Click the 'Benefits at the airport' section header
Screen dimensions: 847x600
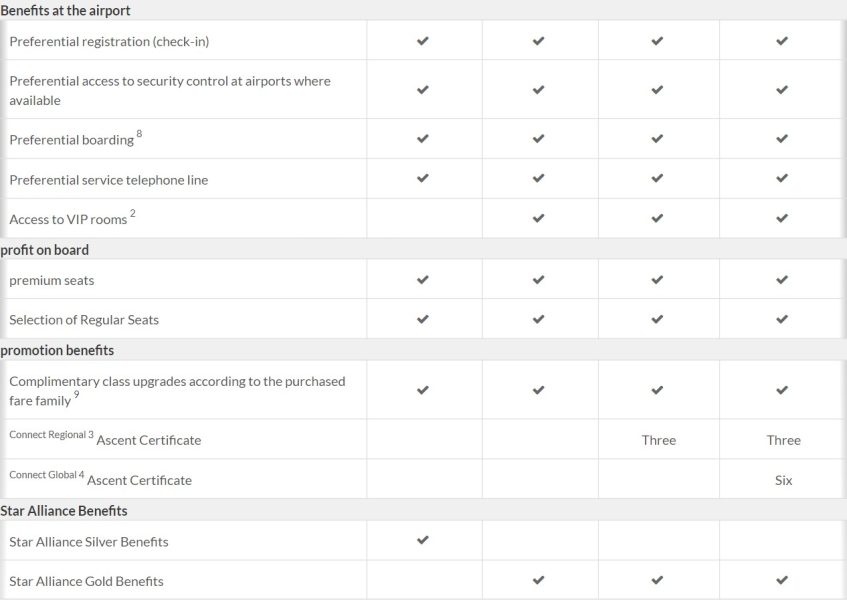click(x=66, y=10)
